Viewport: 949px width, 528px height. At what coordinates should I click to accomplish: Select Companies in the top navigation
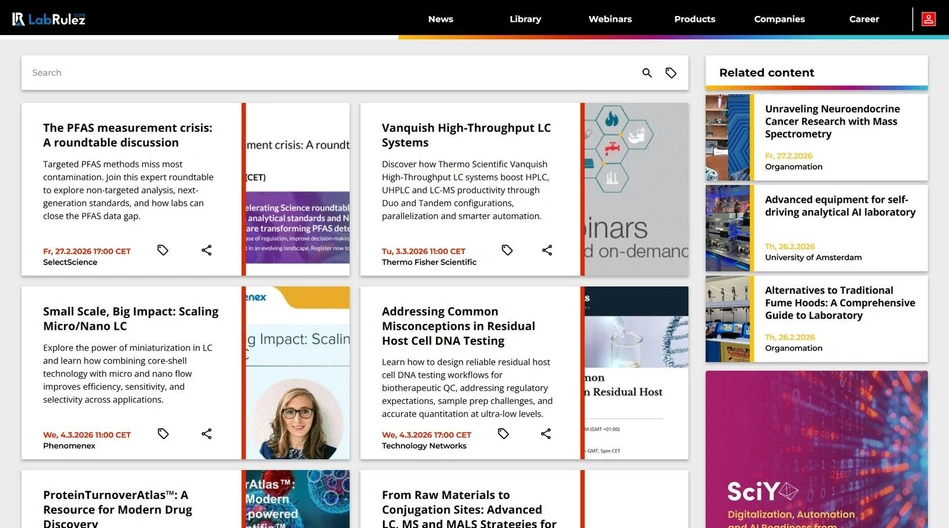click(x=779, y=19)
